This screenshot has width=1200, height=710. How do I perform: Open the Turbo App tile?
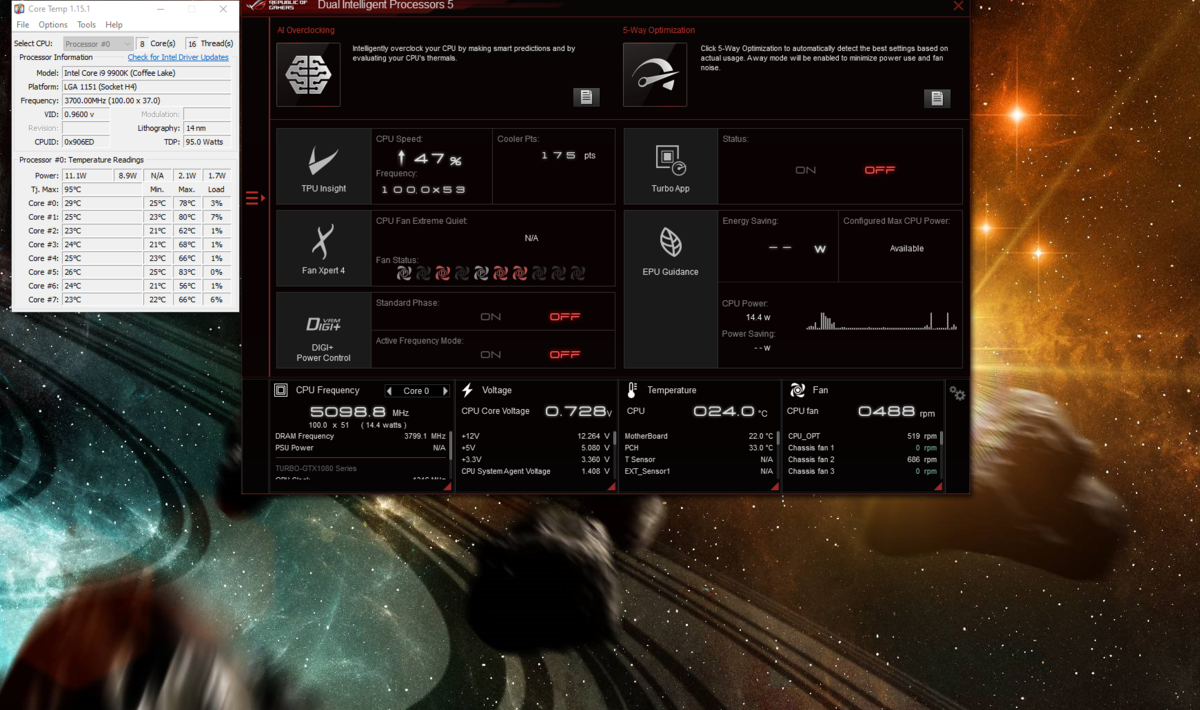pyautogui.click(x=670, y=166)
